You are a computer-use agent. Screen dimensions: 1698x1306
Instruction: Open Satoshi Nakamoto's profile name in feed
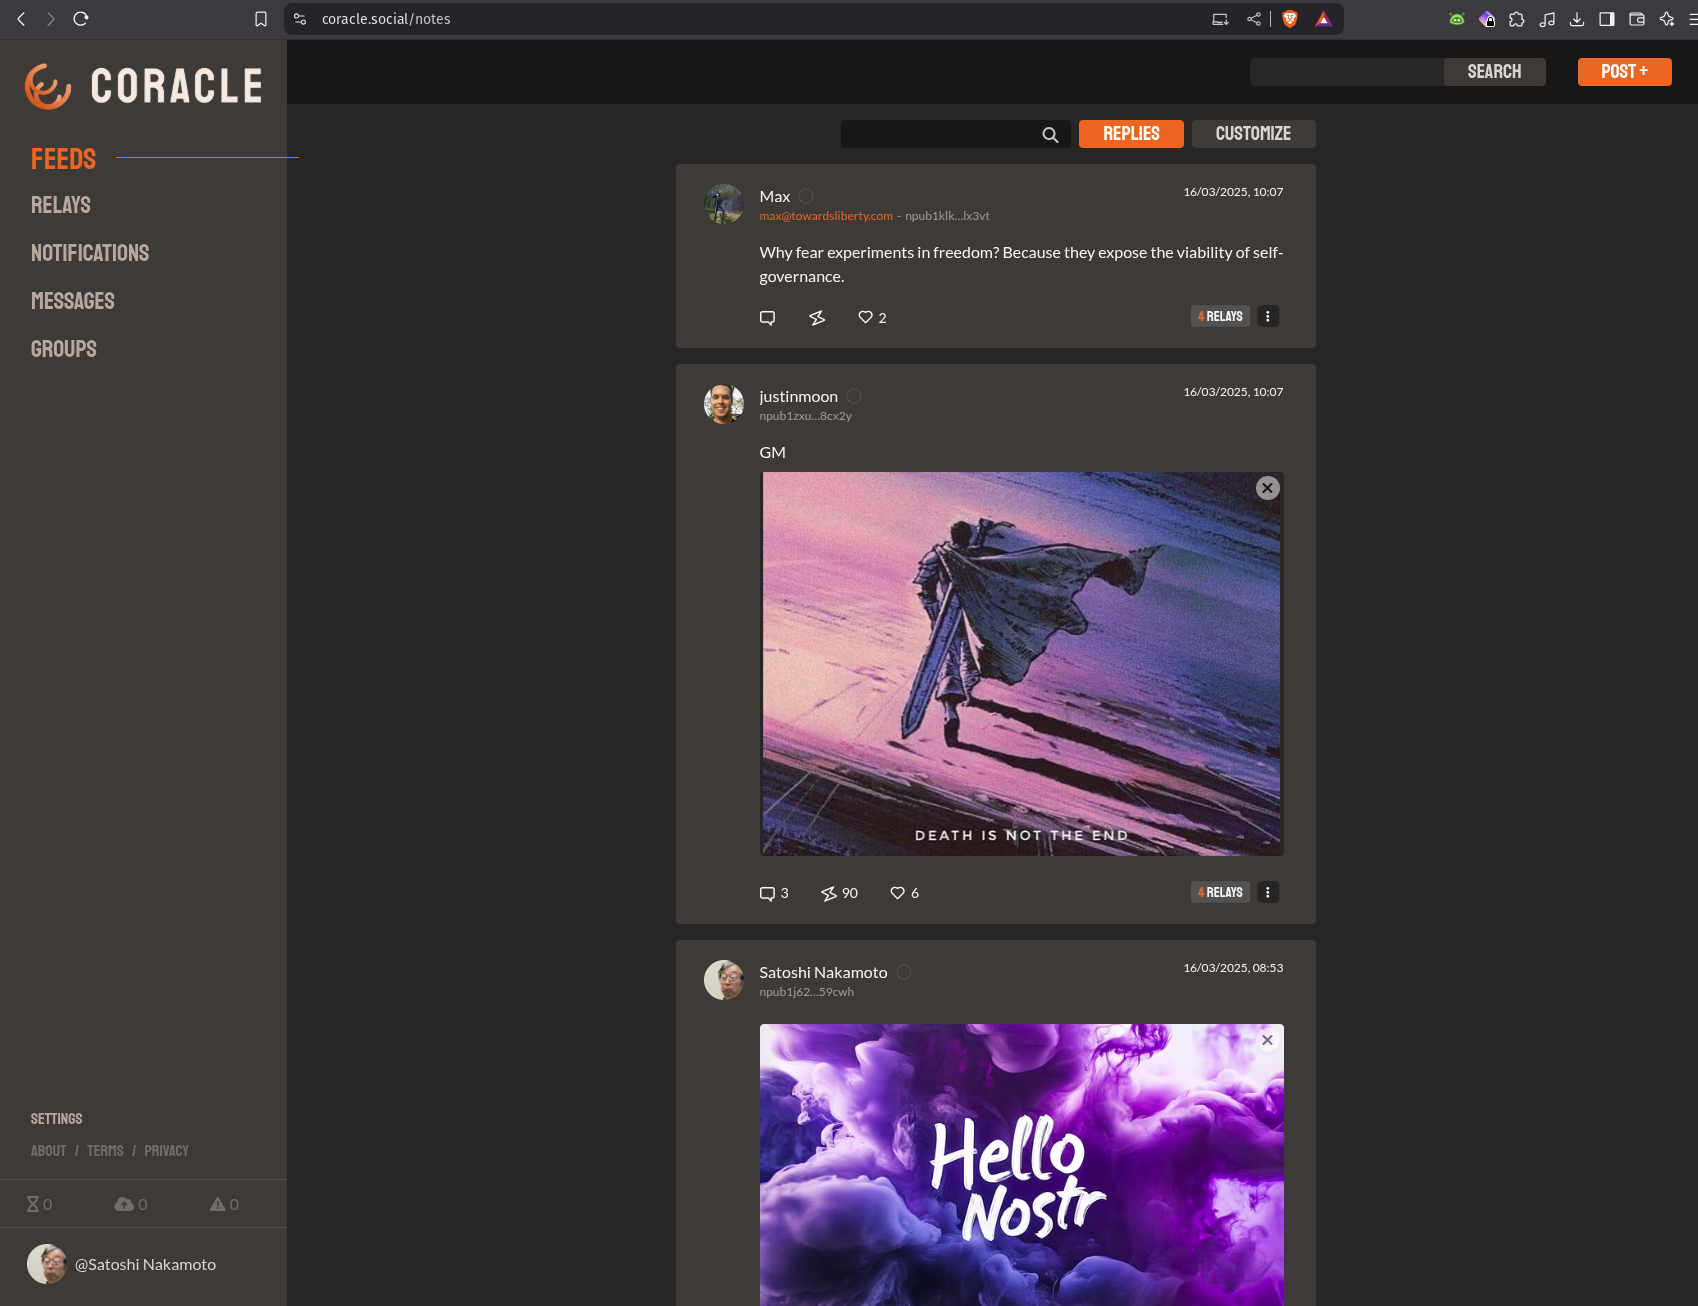tap(823, 972)
